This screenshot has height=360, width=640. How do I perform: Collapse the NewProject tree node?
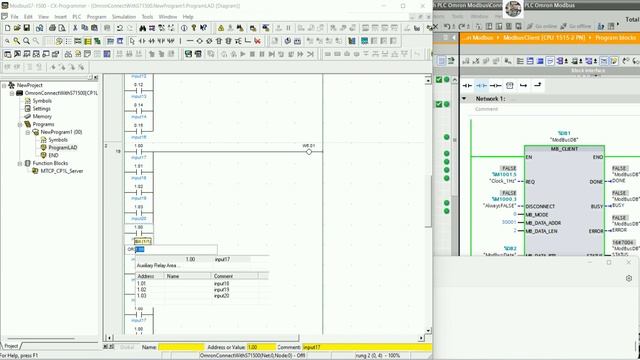click(4, 85)
